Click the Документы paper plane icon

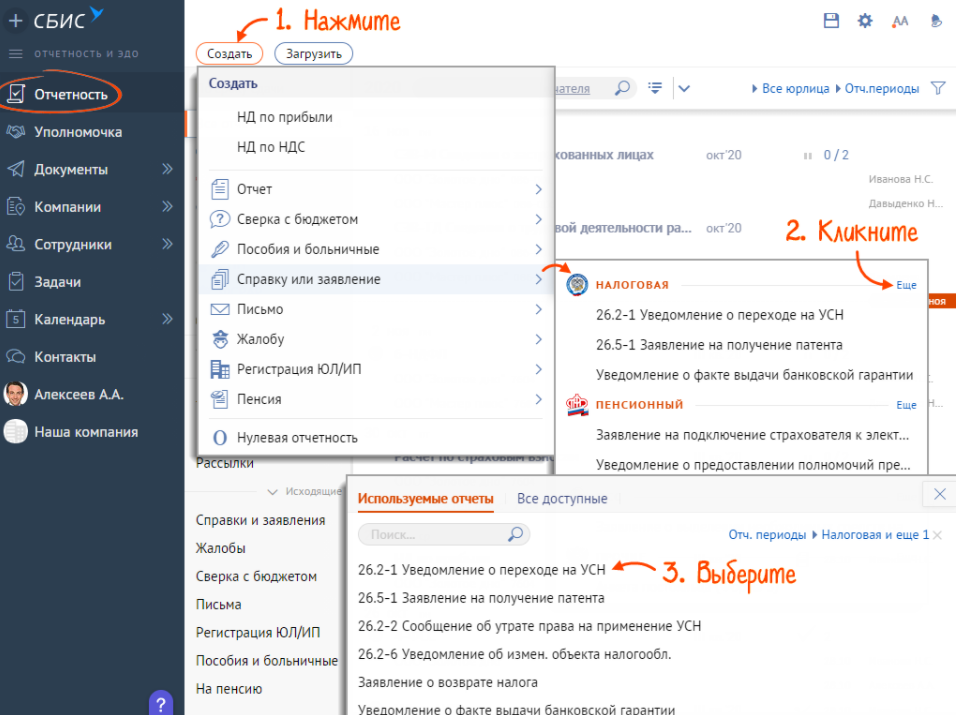pyautogui.click(x=16, y=169)
